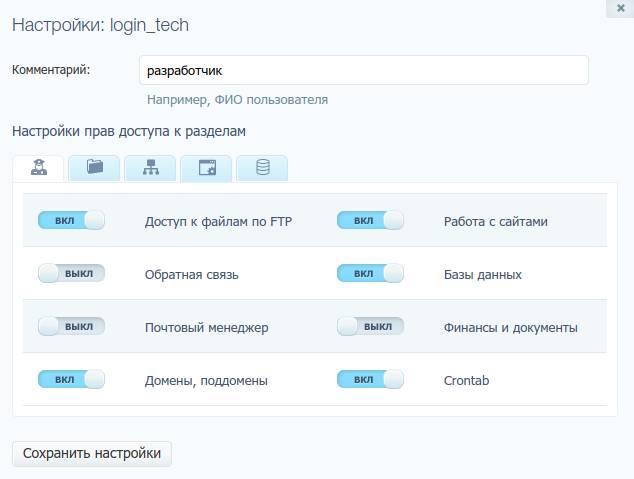Open the network structure tab icon
The width and height of the screenshot is (634, 479).
pyautogui.click(x=151, y=168)
